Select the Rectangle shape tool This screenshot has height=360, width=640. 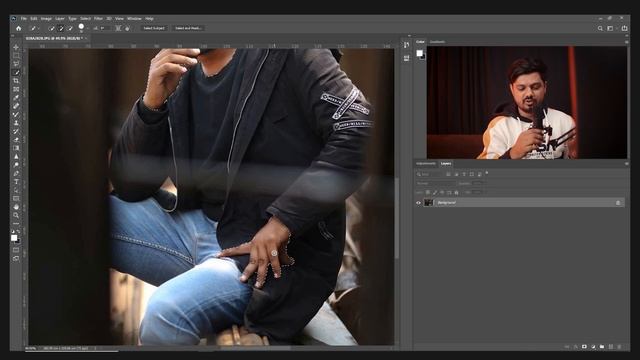point(16,198)
